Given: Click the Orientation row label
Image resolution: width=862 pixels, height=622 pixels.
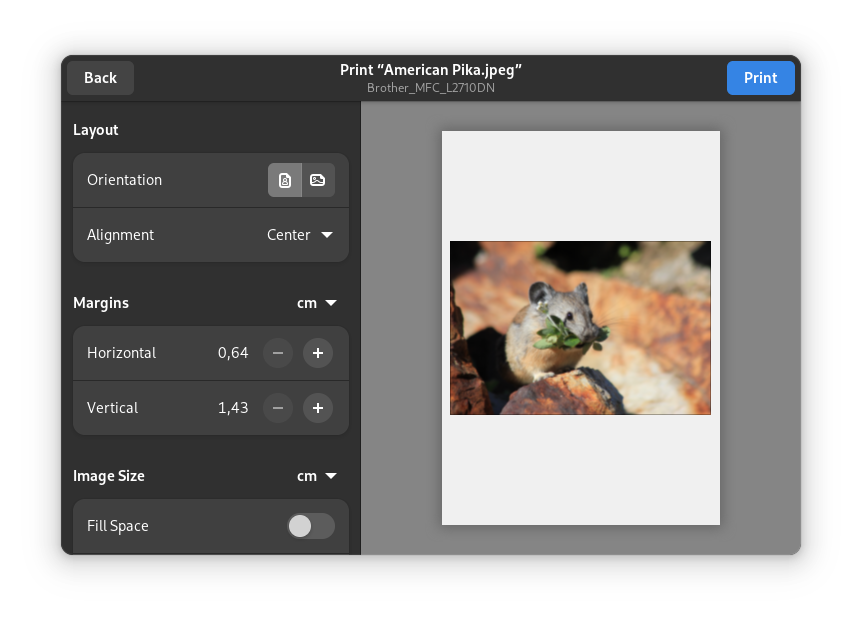Looking at the screenshot, I should [124, 180].
